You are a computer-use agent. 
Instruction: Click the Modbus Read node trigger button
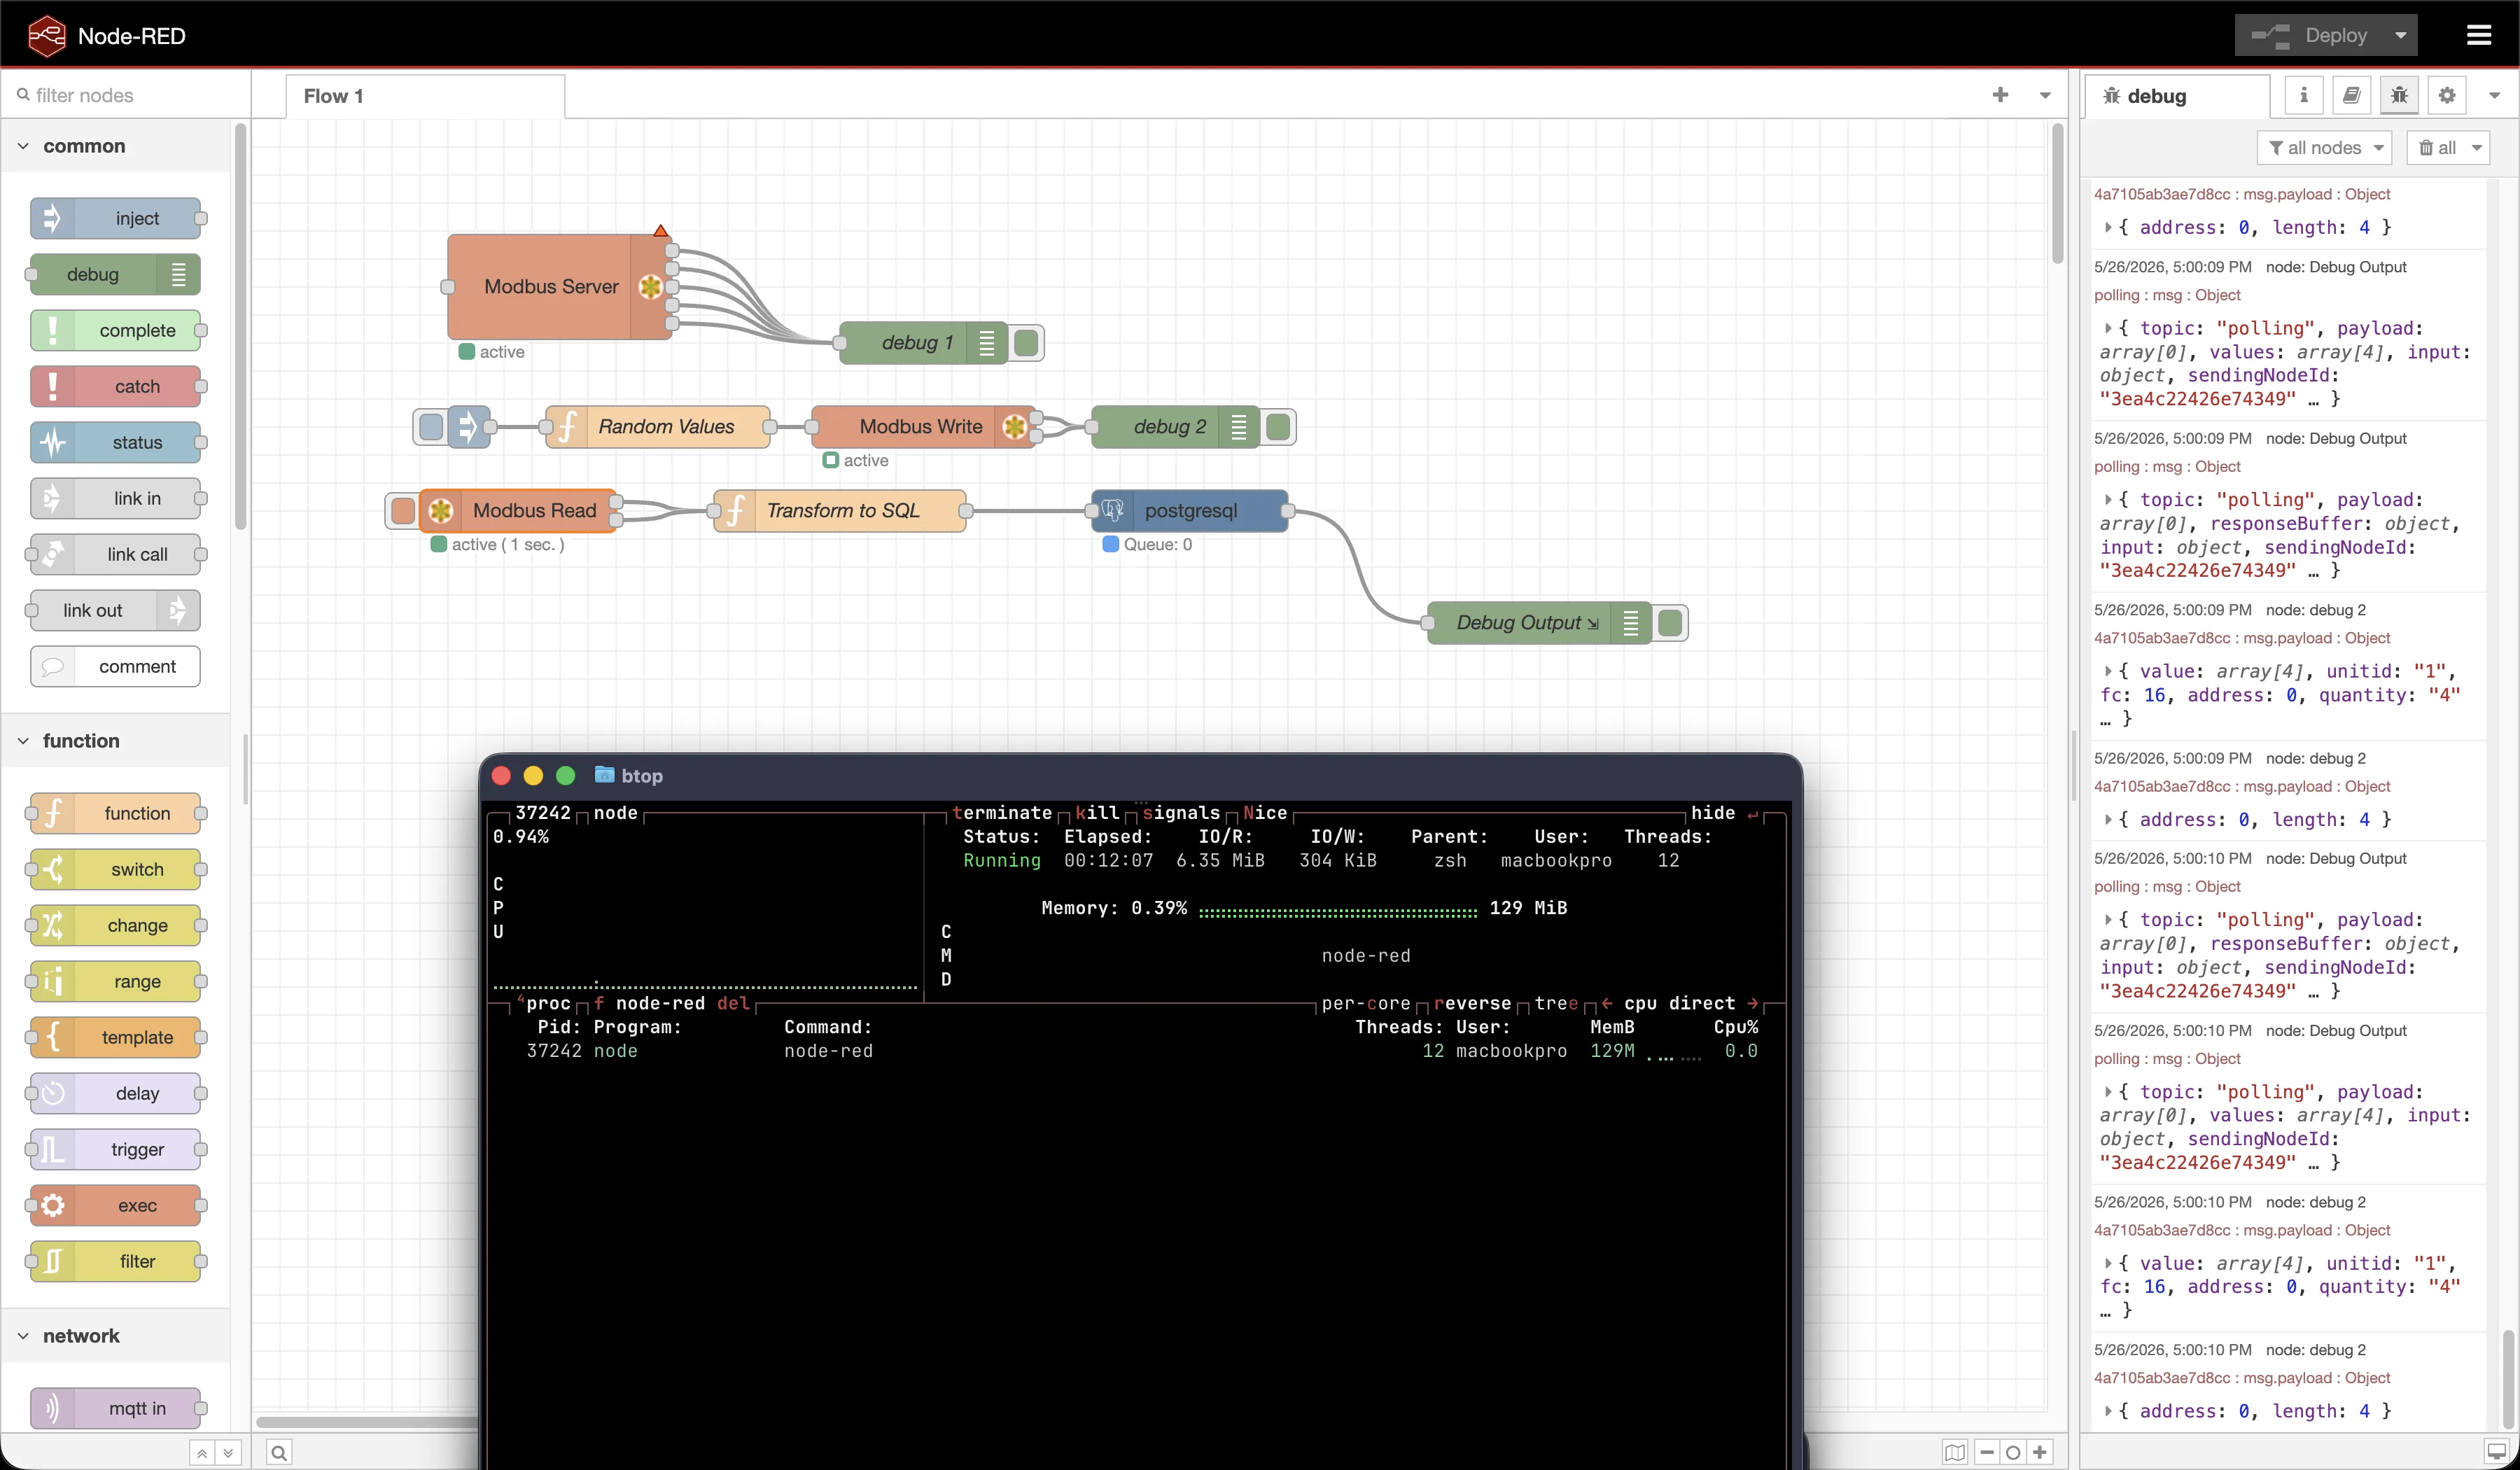403,511
